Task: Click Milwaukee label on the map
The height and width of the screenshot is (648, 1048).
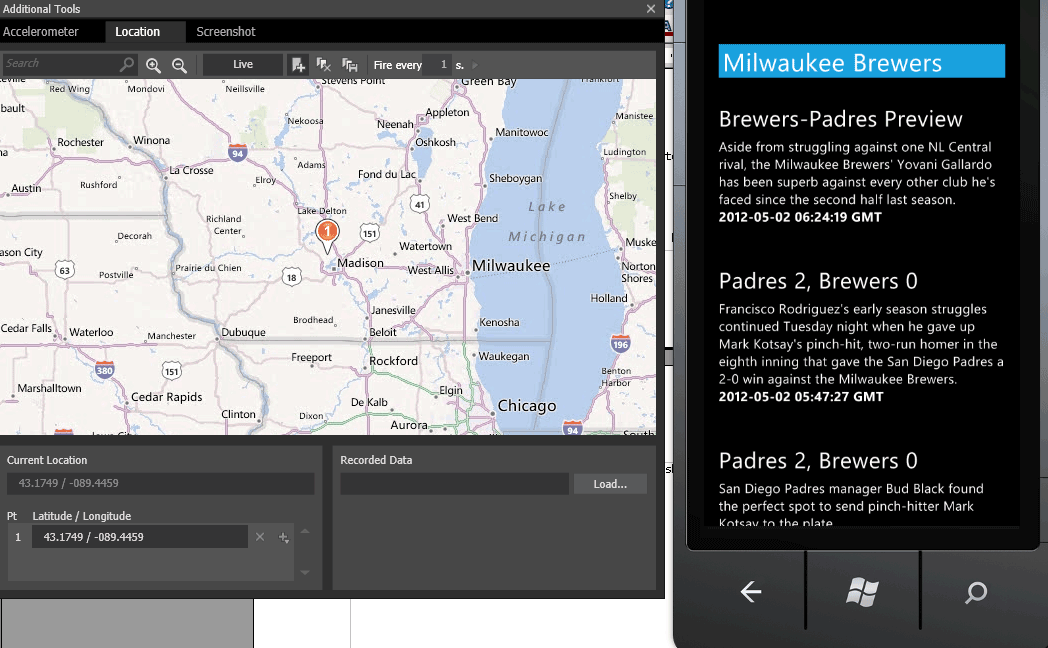Action: [x=511, y=266]
